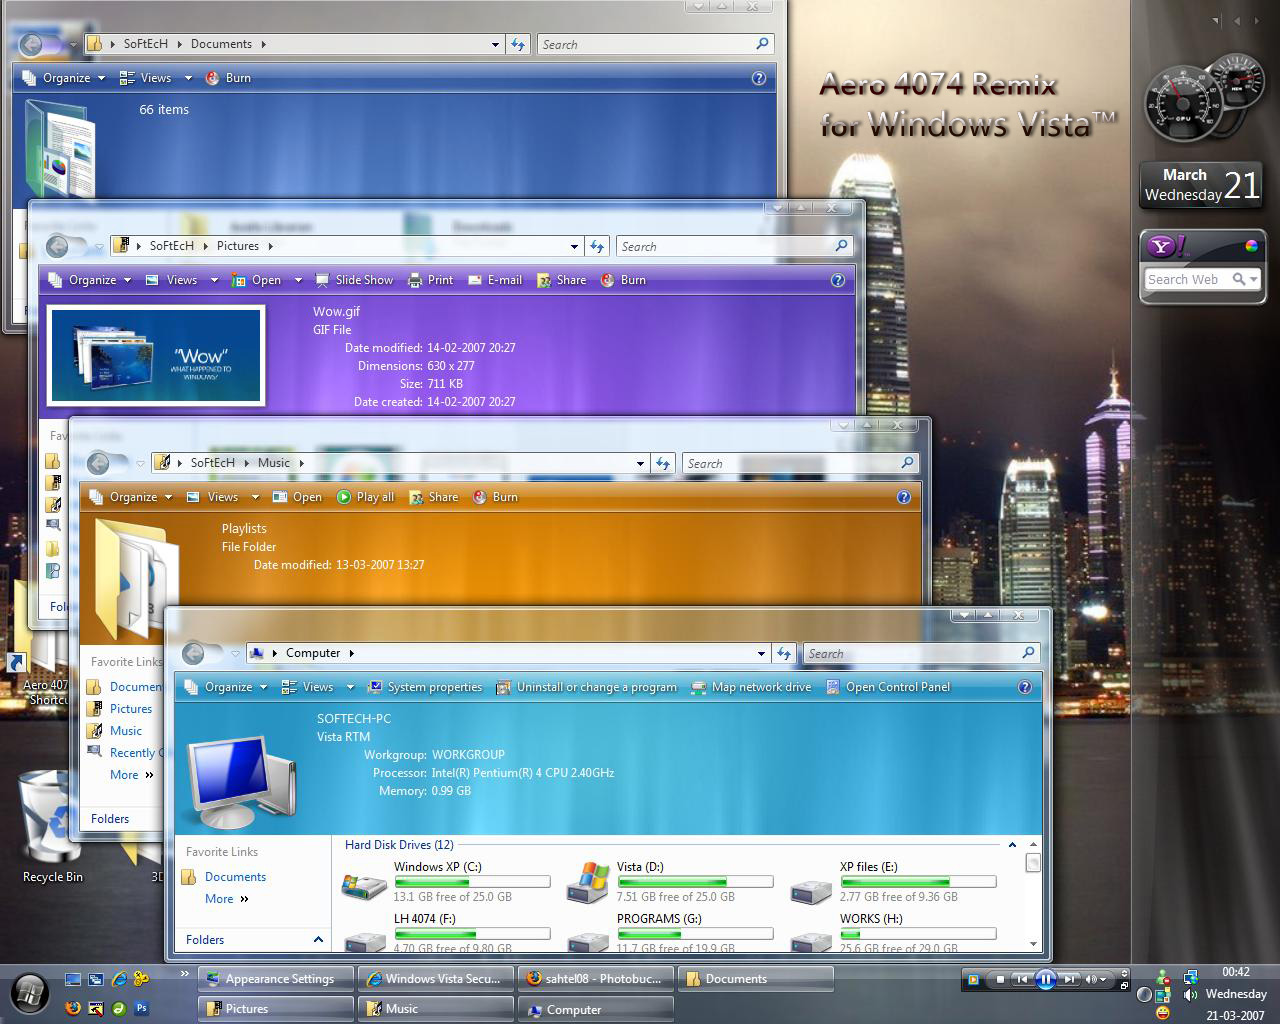Image resolution: width=1280 pixels, height=1024 pixels.
Task: Open the Yahoo Search Web options dropdown
Action: tap(1254, 279)
